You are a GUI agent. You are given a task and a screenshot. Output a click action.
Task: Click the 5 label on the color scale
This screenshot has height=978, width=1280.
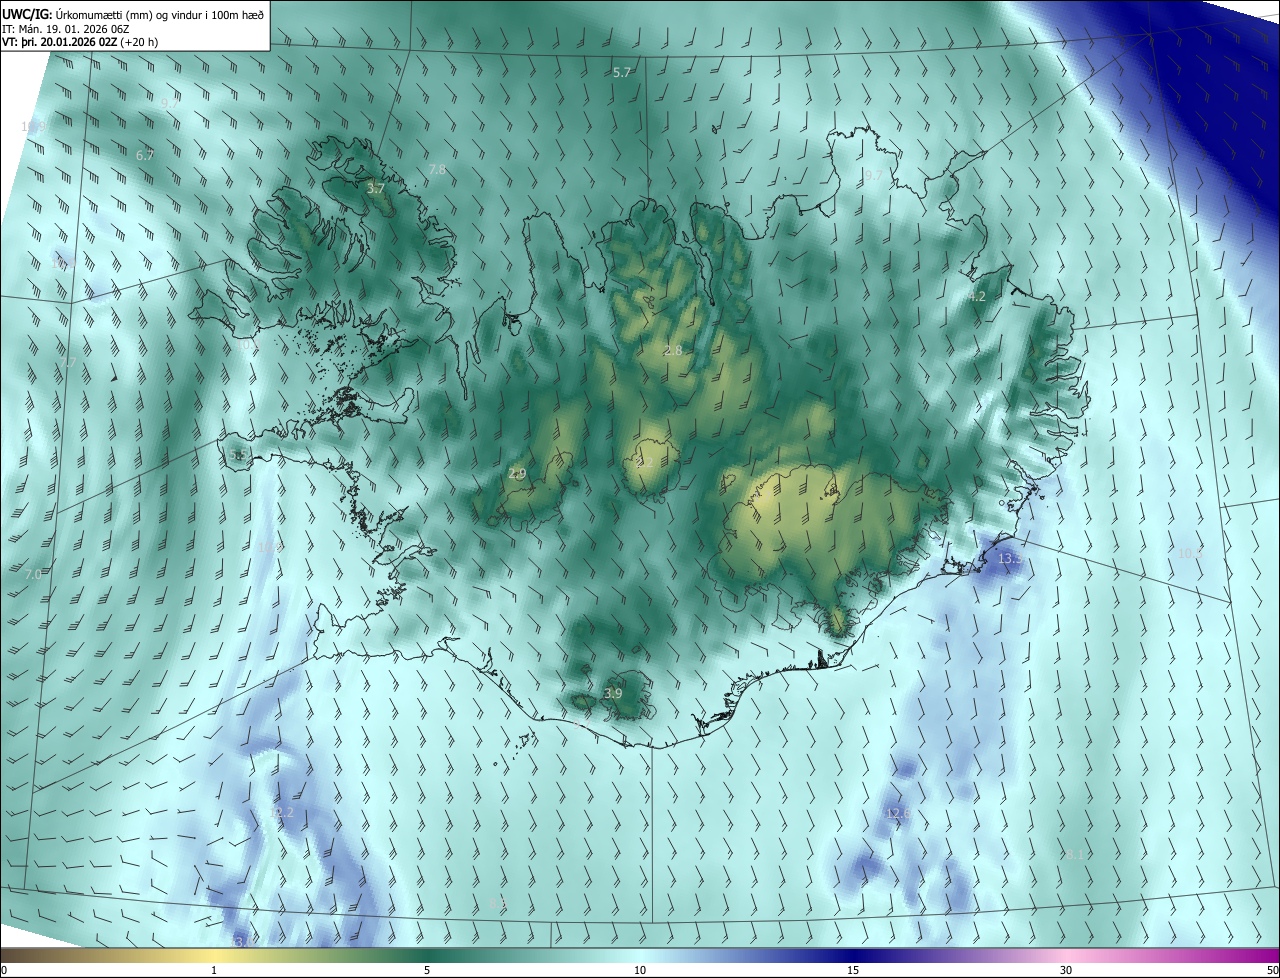pos(427,971)
